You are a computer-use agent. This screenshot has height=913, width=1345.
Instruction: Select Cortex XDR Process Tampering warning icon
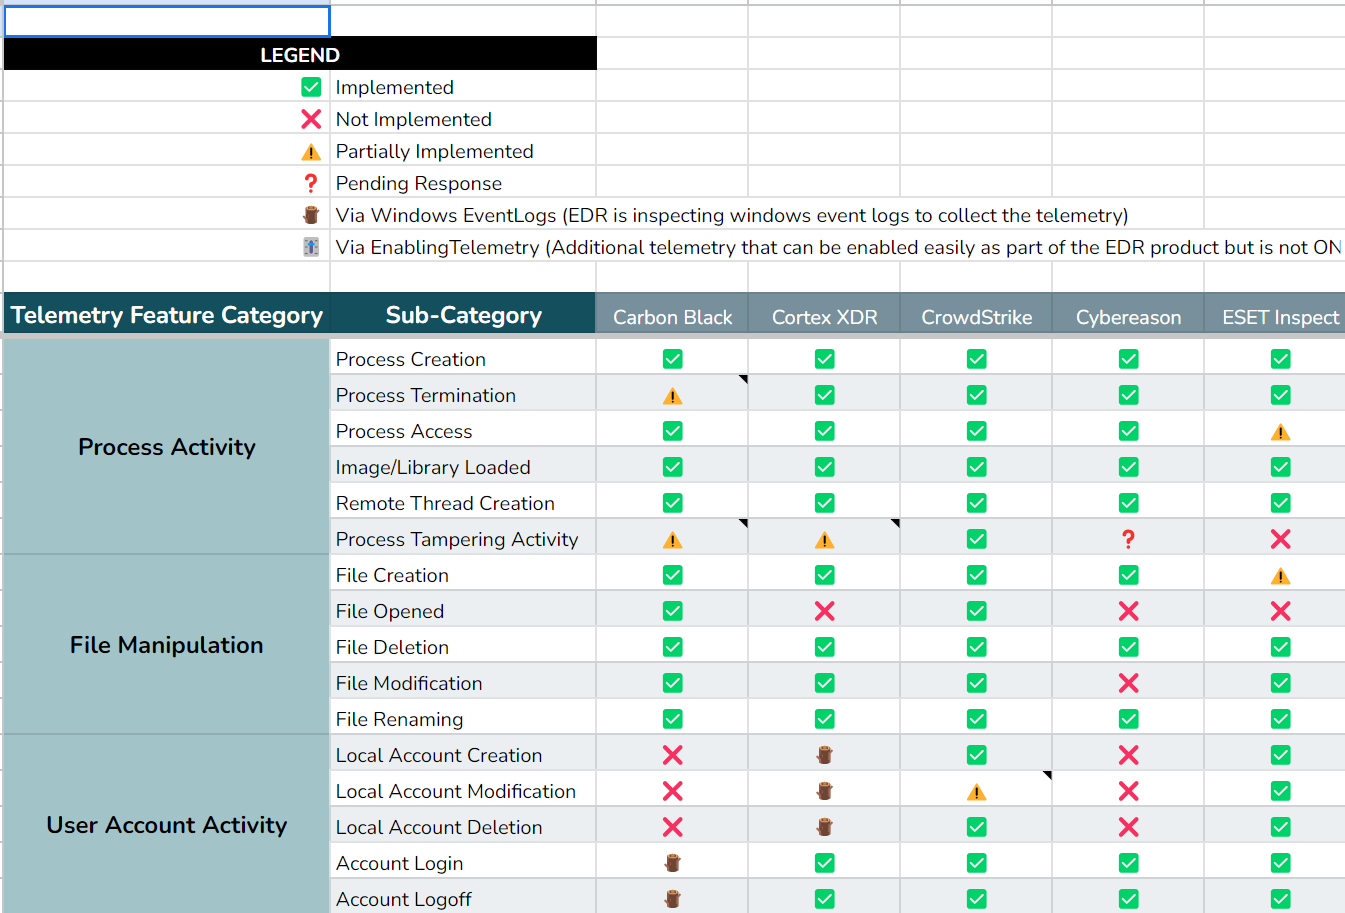[x=825, y=540]
